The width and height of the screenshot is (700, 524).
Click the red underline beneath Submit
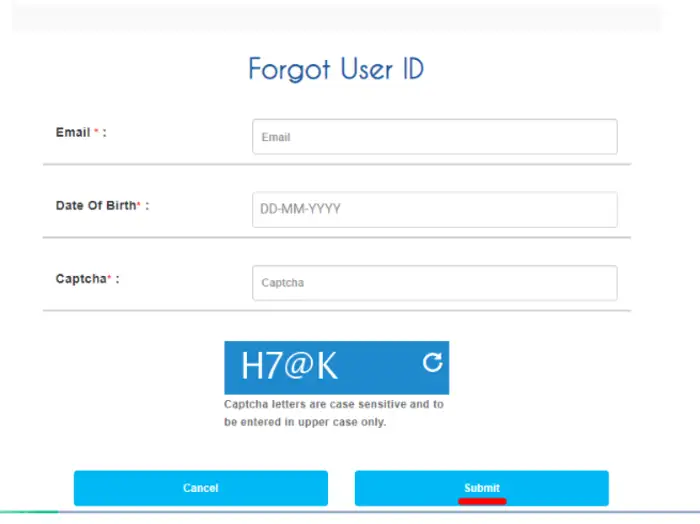(x=481, y=500)
